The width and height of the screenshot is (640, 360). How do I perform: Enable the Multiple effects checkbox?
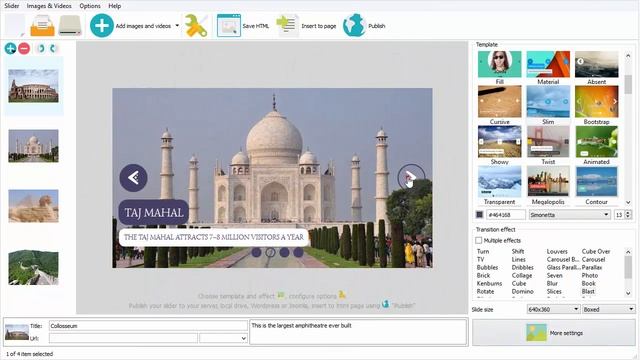[479, 240]
